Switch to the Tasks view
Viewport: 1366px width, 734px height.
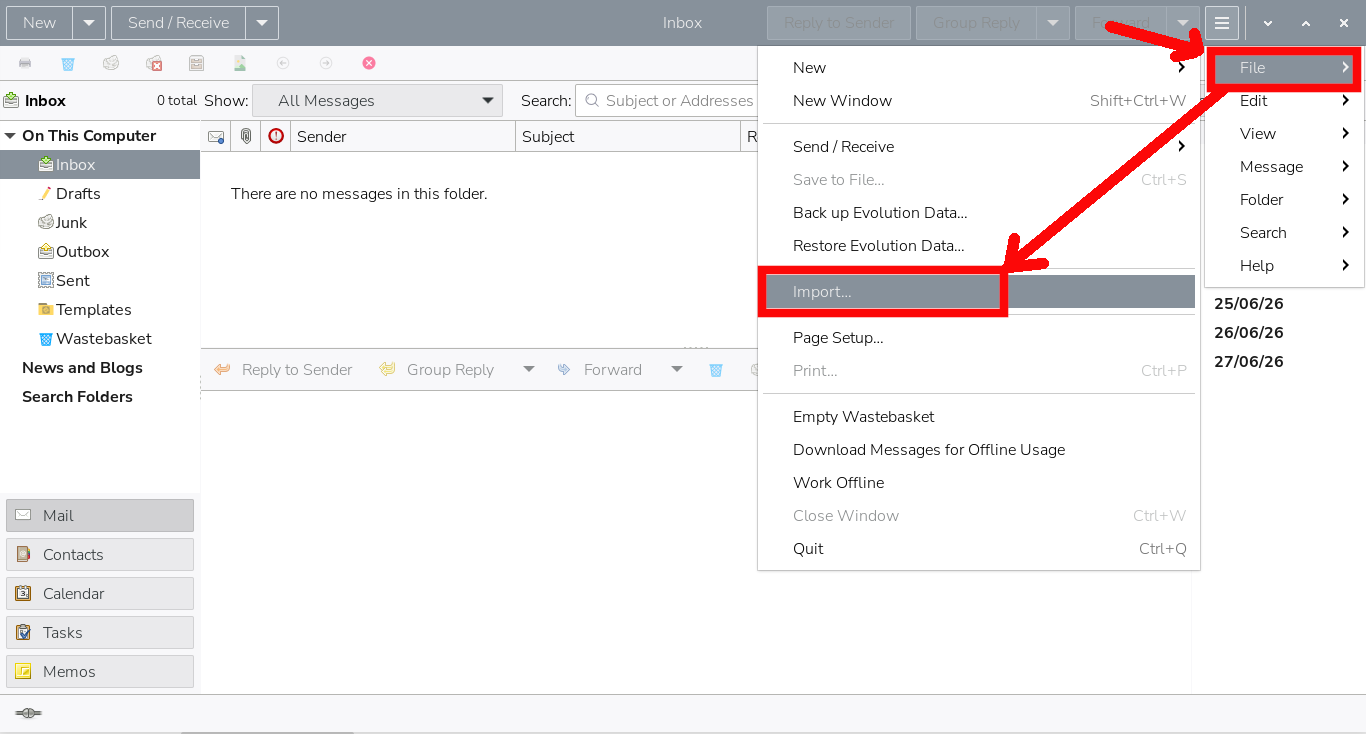pos(100,633)
